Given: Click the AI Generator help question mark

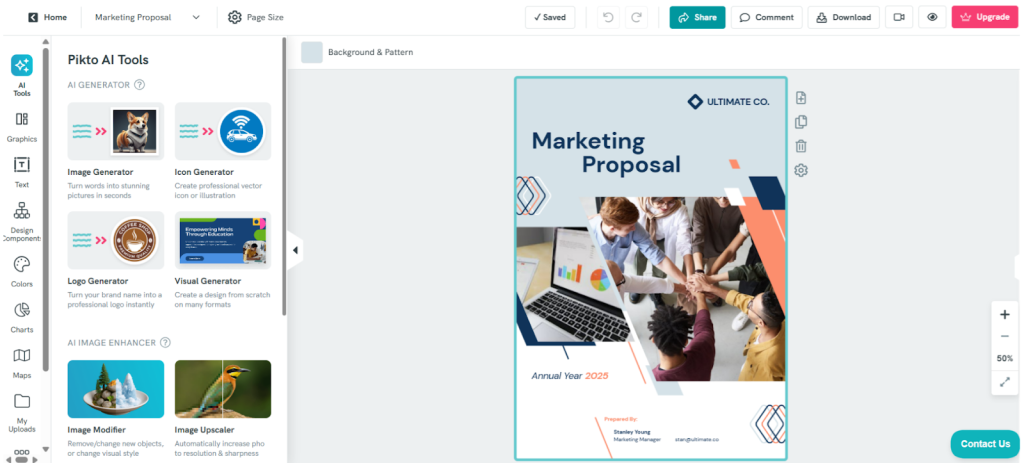Looking at the screenshot, I should (x=139, y=85).
